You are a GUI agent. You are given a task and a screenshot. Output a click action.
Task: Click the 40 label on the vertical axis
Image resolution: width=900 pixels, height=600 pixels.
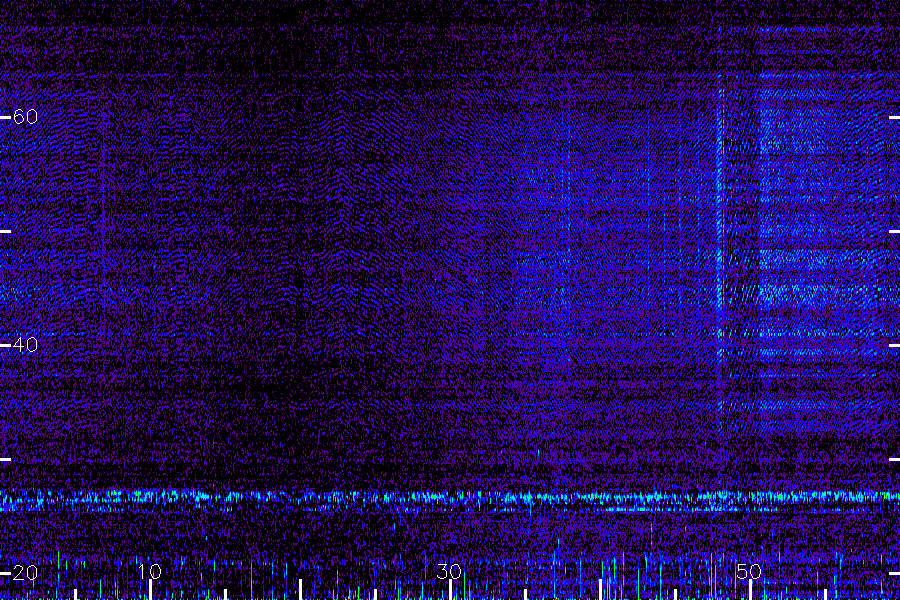25,345
